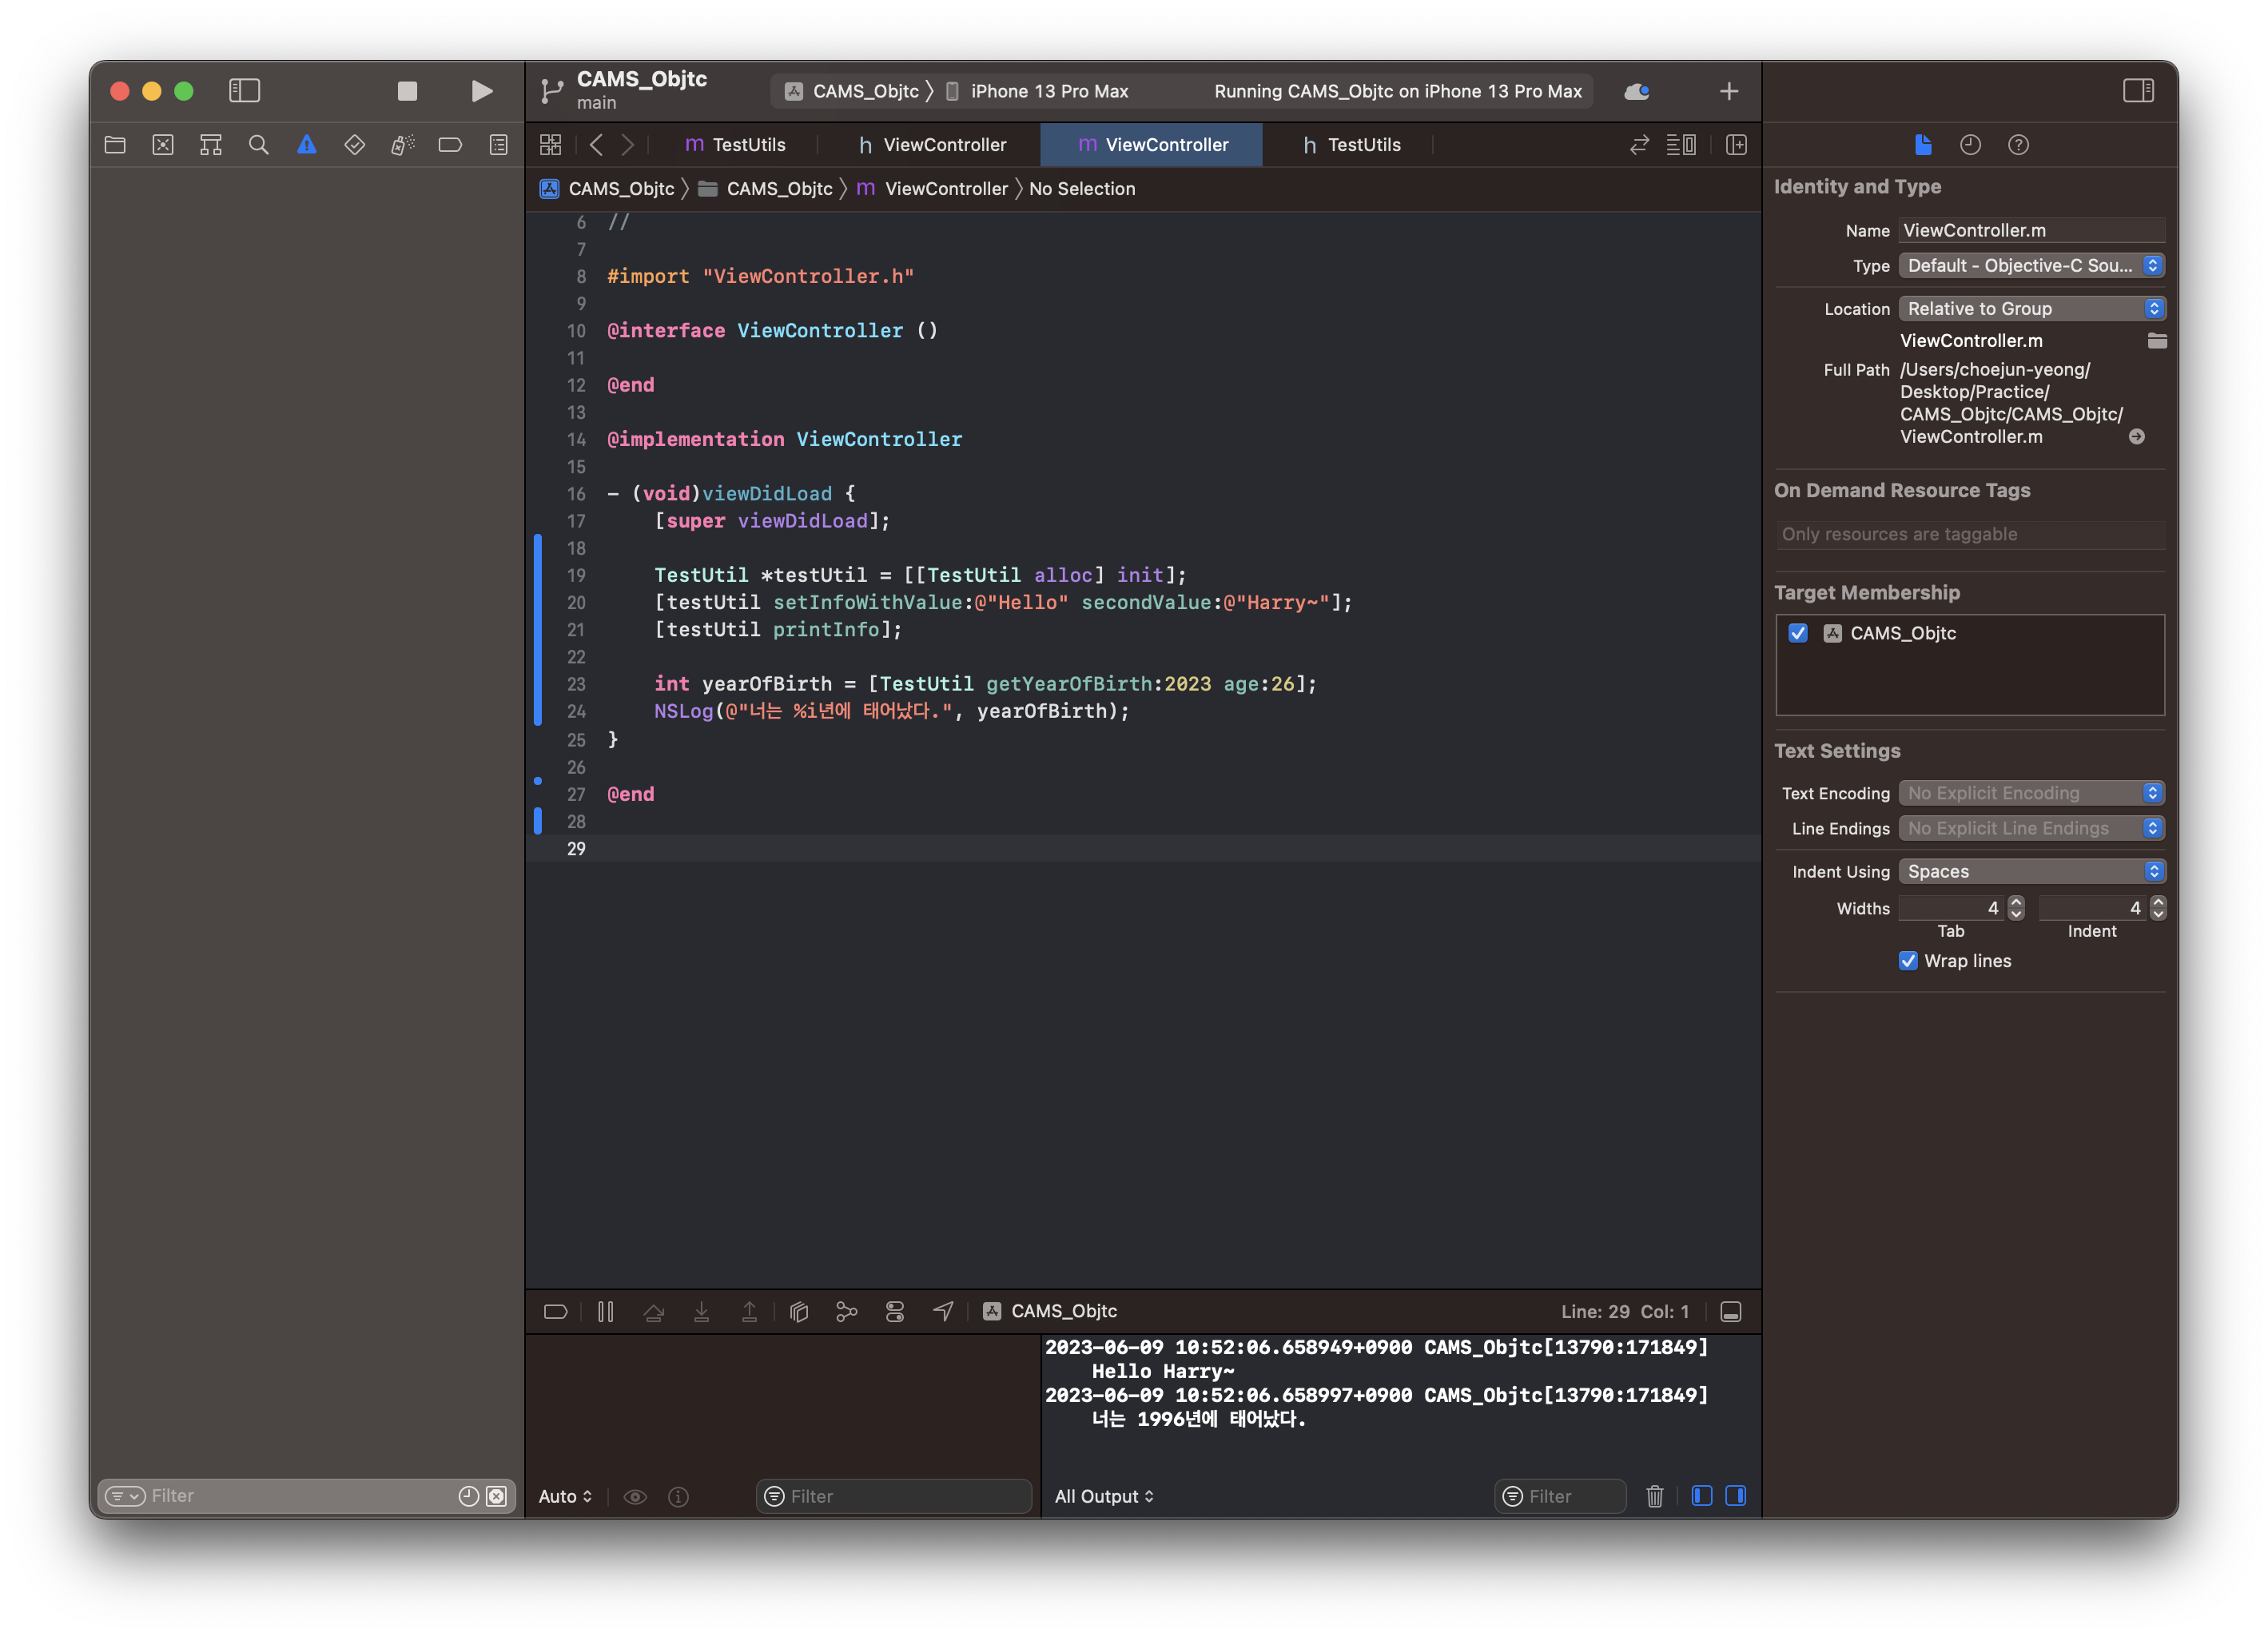The image size is (2268, 1637).
Task: Select iPhone 13 Pro Max run destination
Action: coord(1048,91)
